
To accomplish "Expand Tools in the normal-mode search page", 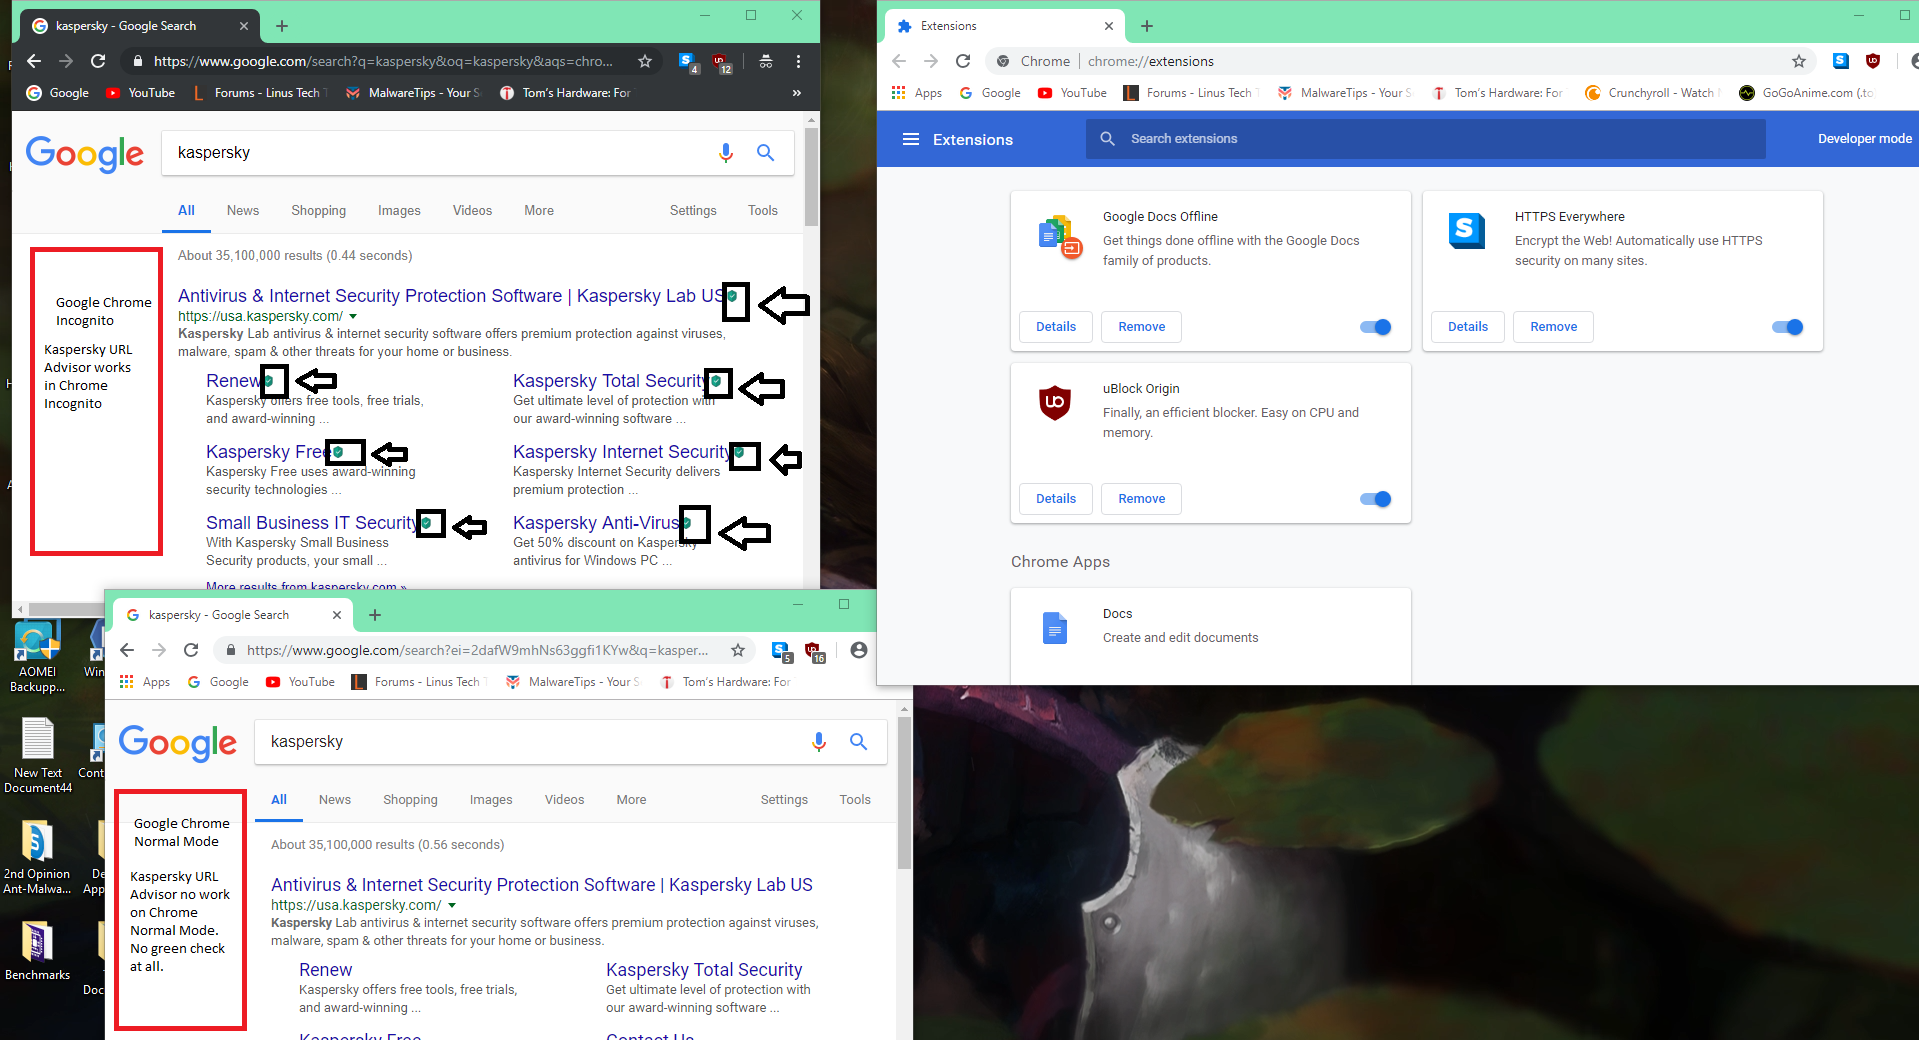I will (x=855, y=799).
